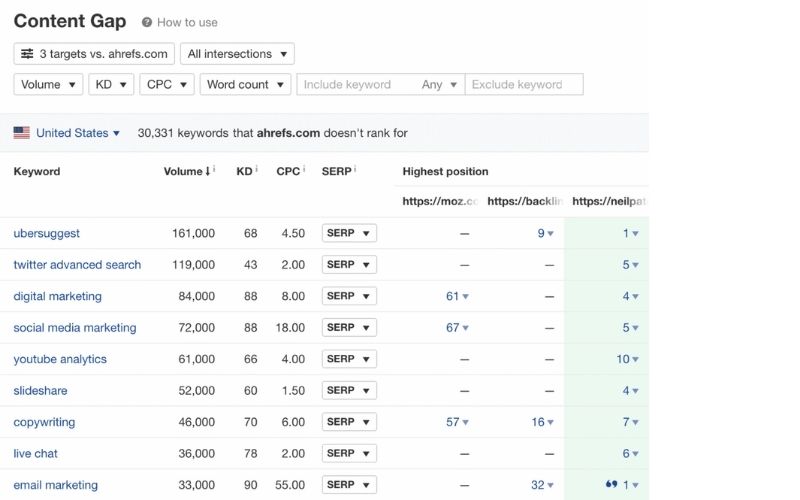800x500 pixels.
Task: Click the https://neilpat column header
Action: point(609,201)
